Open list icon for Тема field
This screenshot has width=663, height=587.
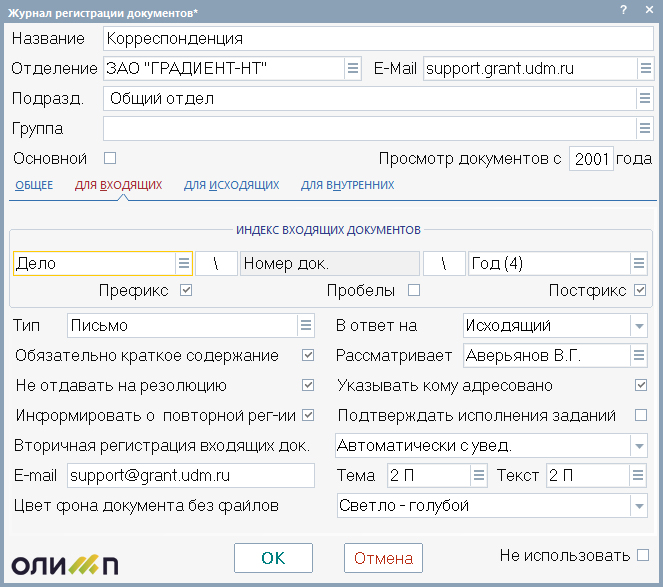point(479,475)
